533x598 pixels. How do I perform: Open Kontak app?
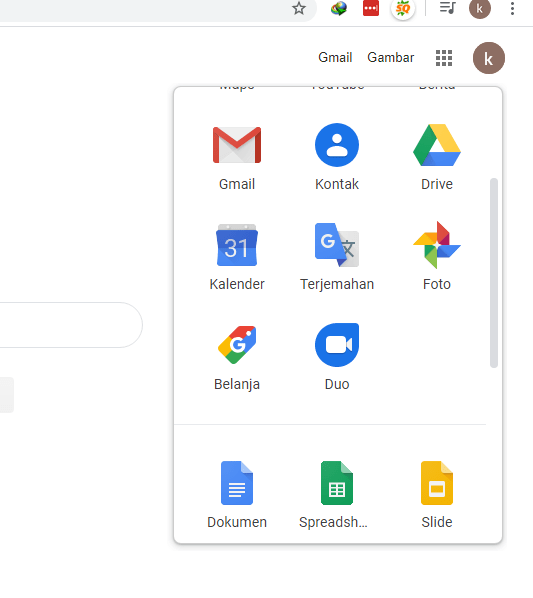(x=337, y=158)
